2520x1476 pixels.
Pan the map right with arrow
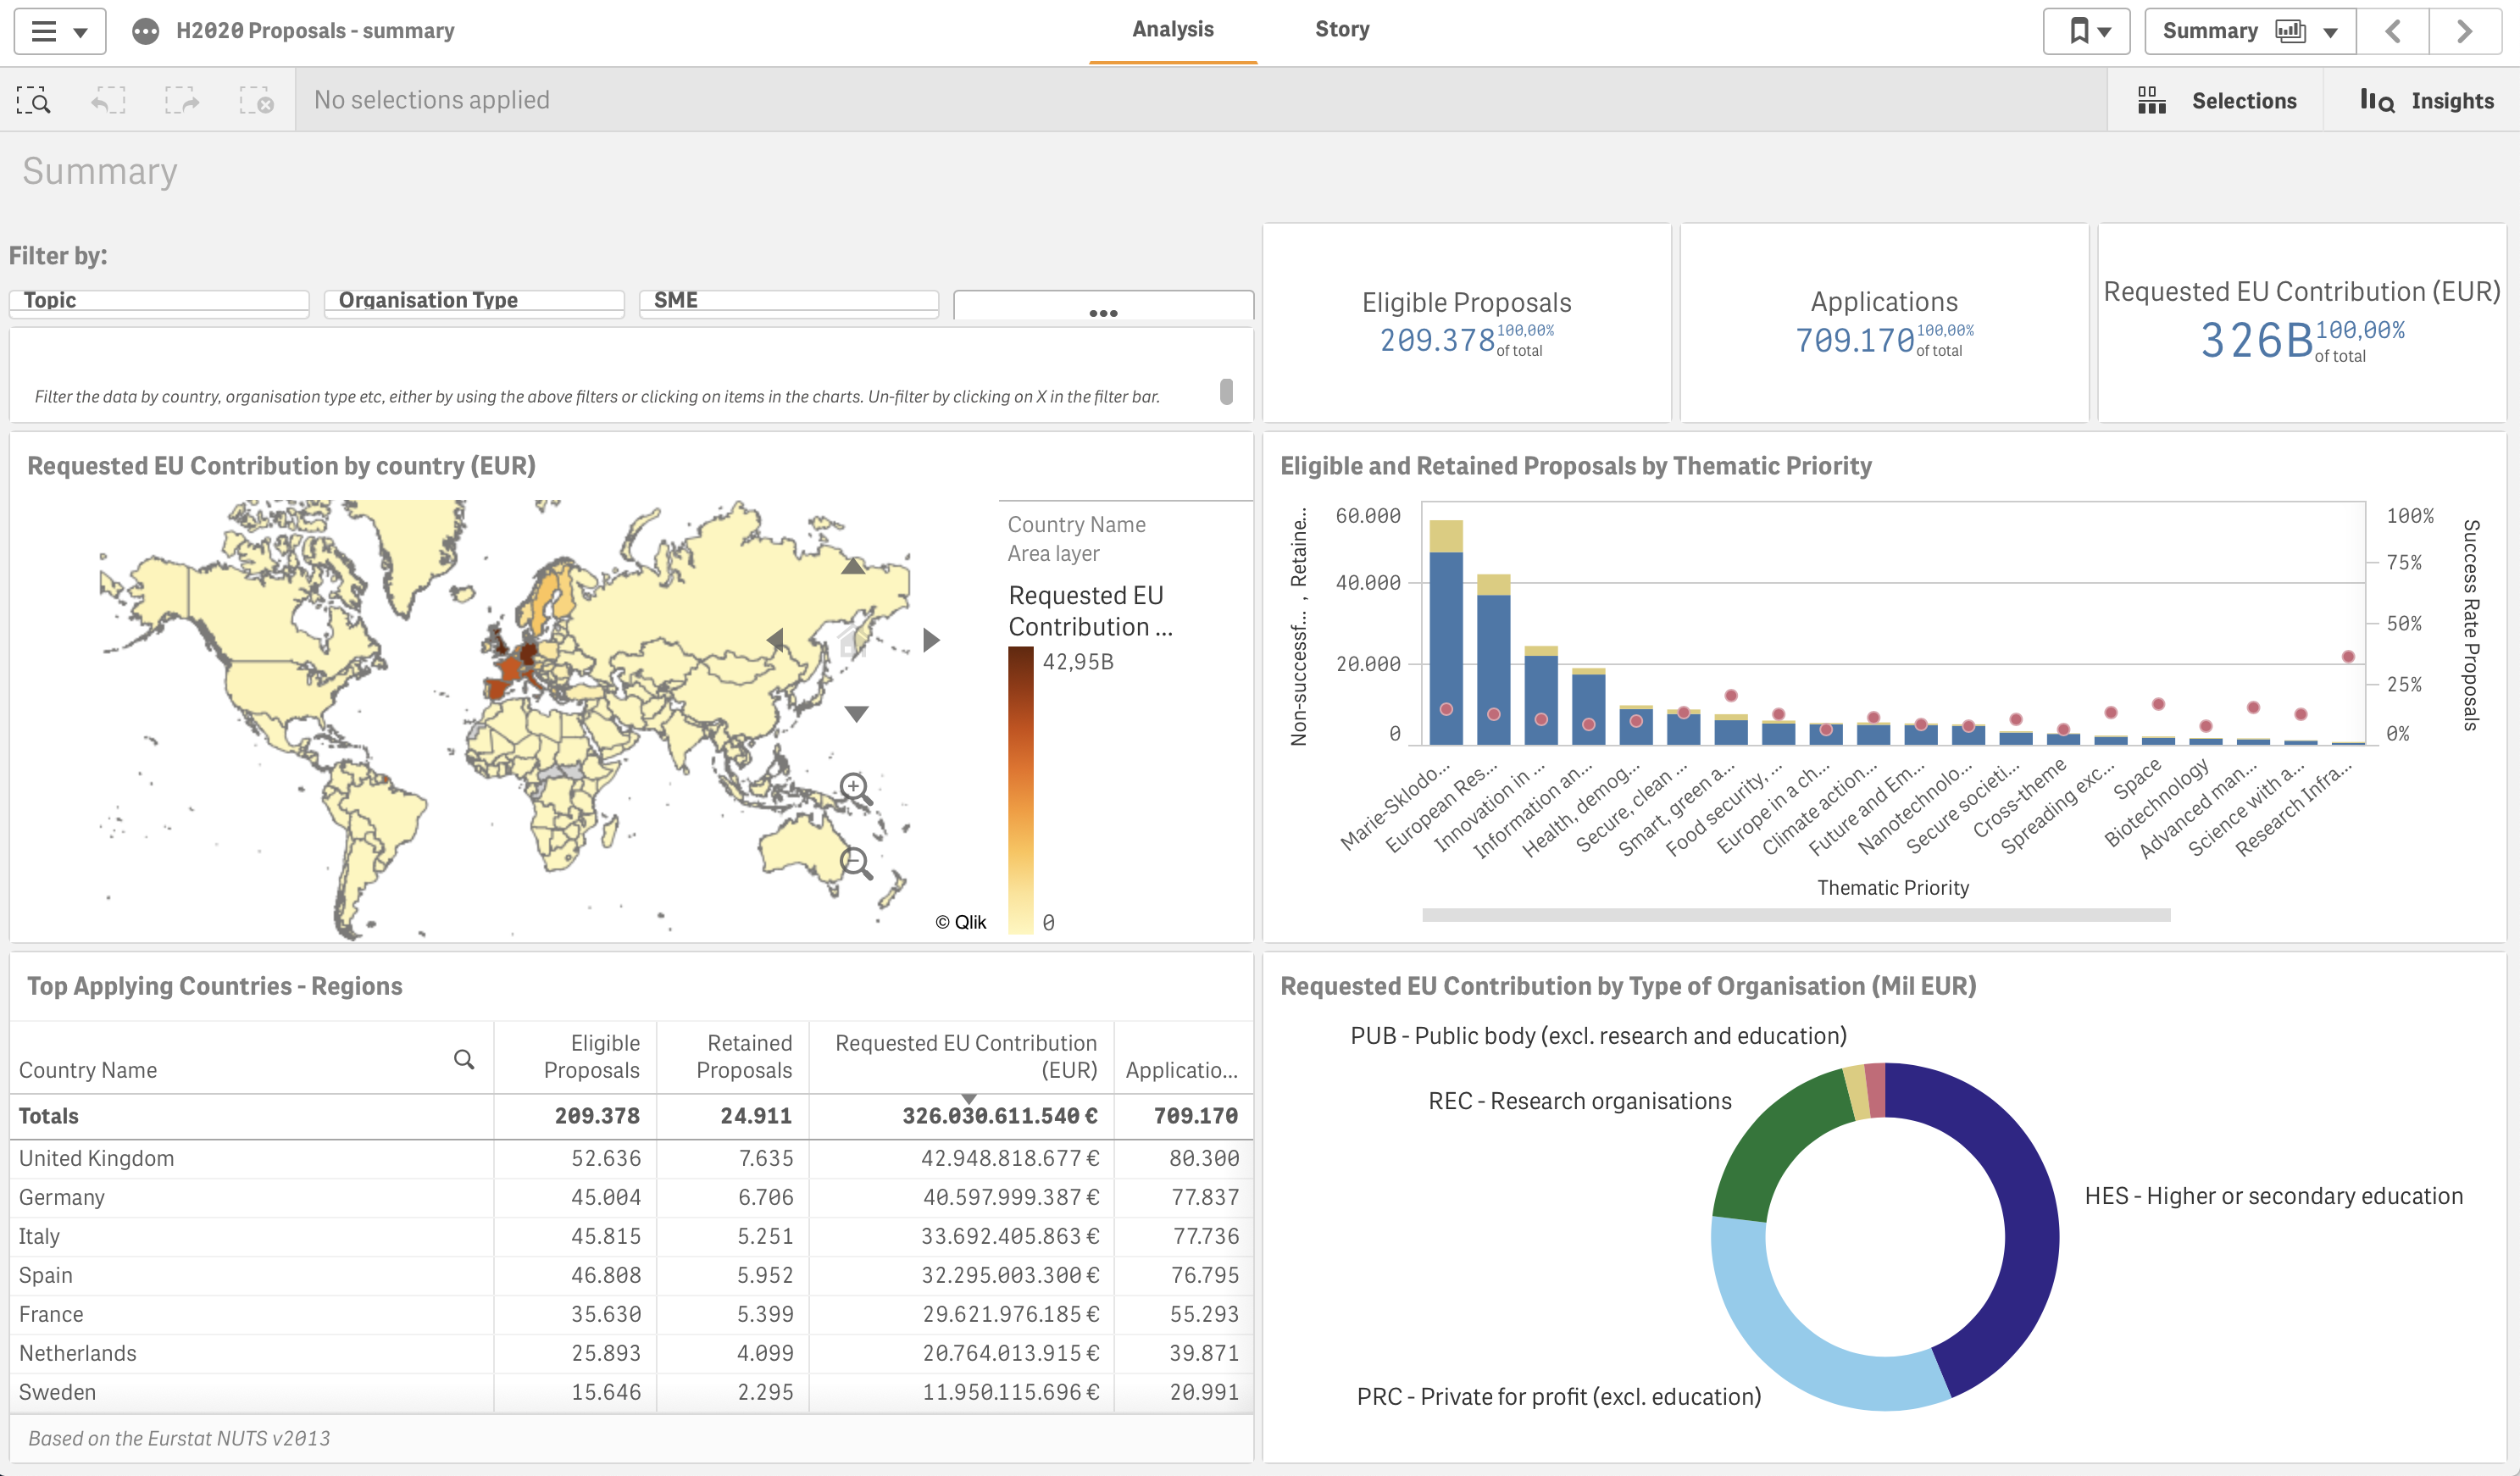coord(931,640)
